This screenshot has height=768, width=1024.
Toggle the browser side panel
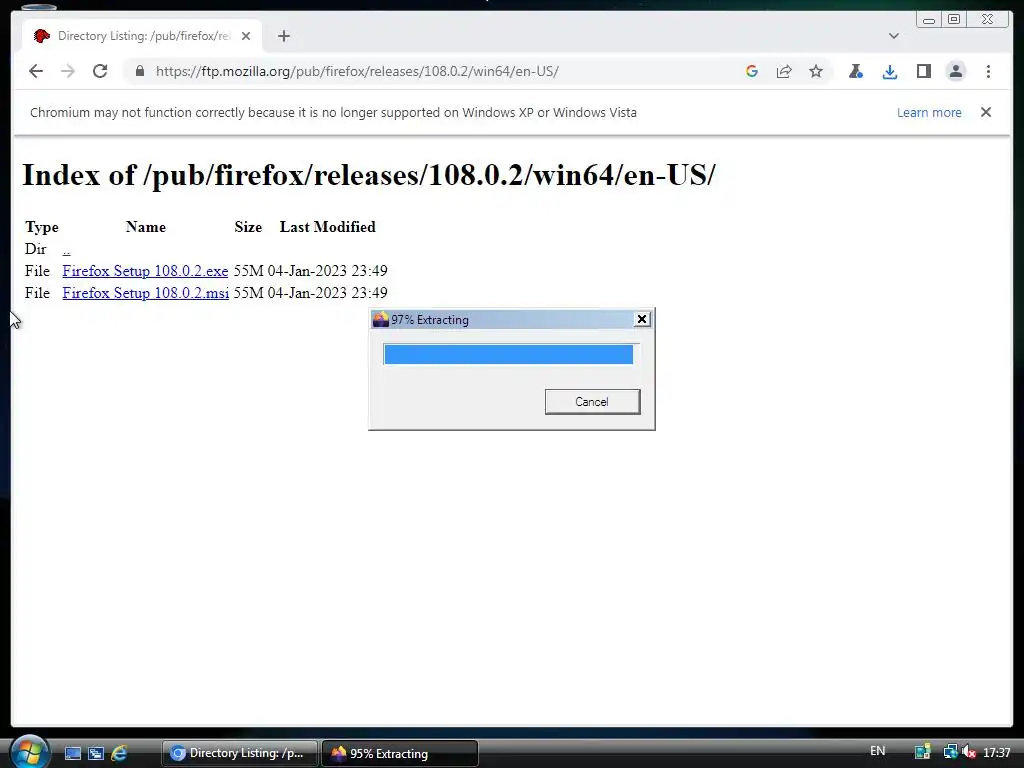923,71
